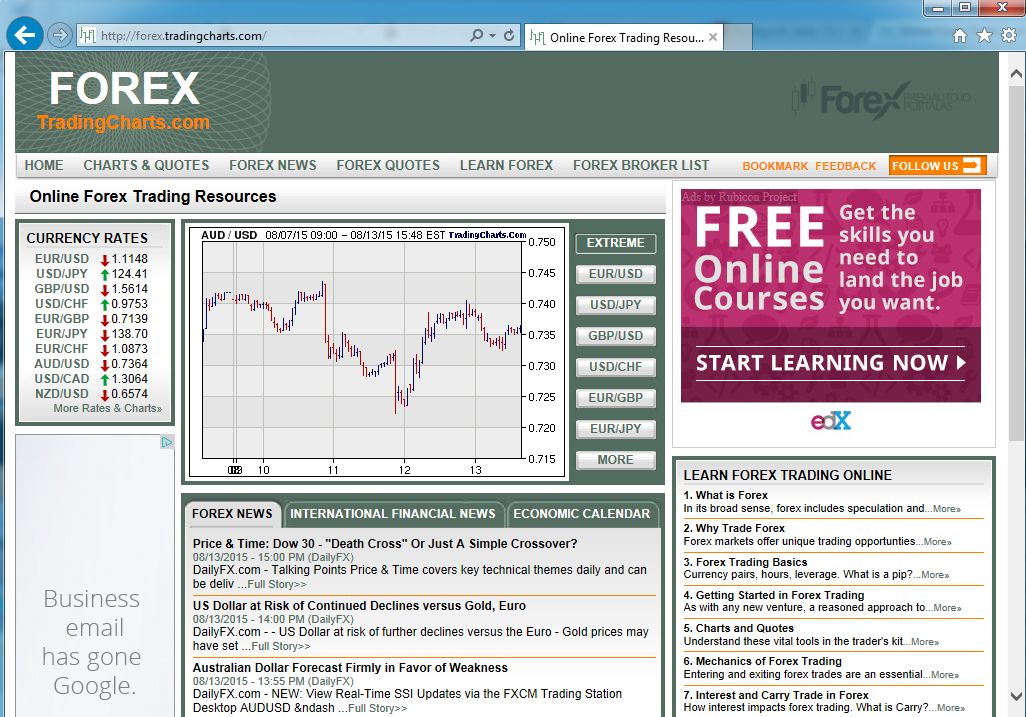Switch to INTERNATIONAL FINANCIAL NEWS tab
The height and width of the screenshot is (717, 1026).
tap(393, 514)
